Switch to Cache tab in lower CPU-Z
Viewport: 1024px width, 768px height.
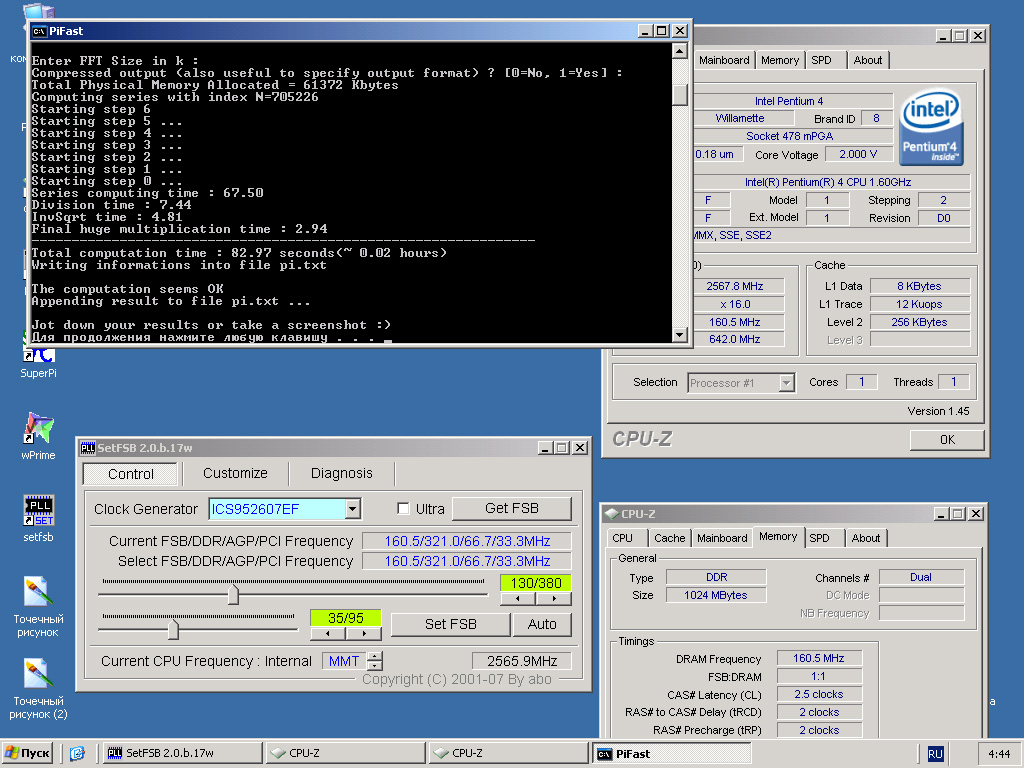point(669,538)
